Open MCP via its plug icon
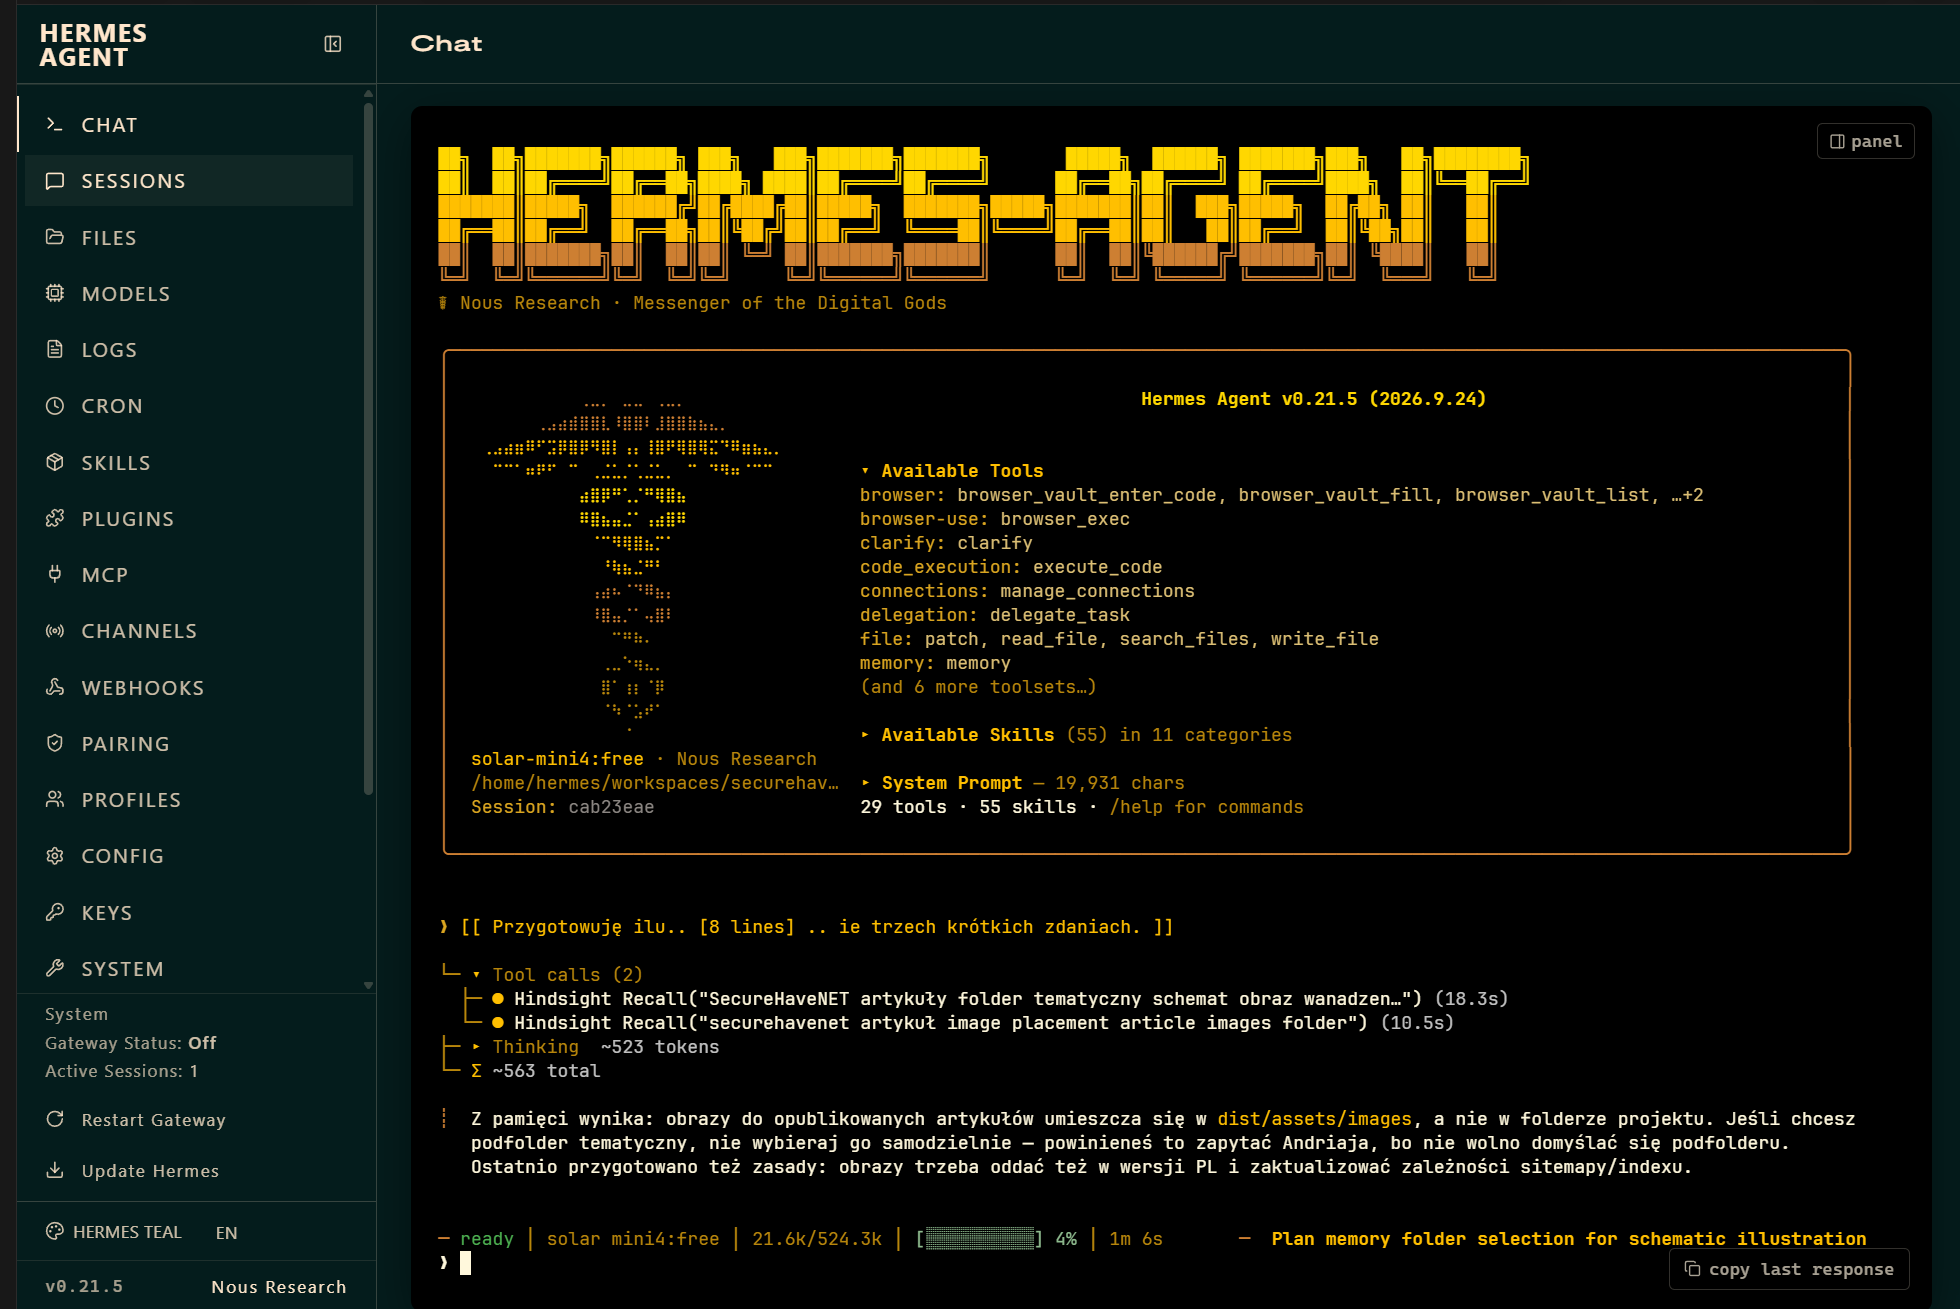This screenshot has height=1309, width=1960. [x=54, y=575]
